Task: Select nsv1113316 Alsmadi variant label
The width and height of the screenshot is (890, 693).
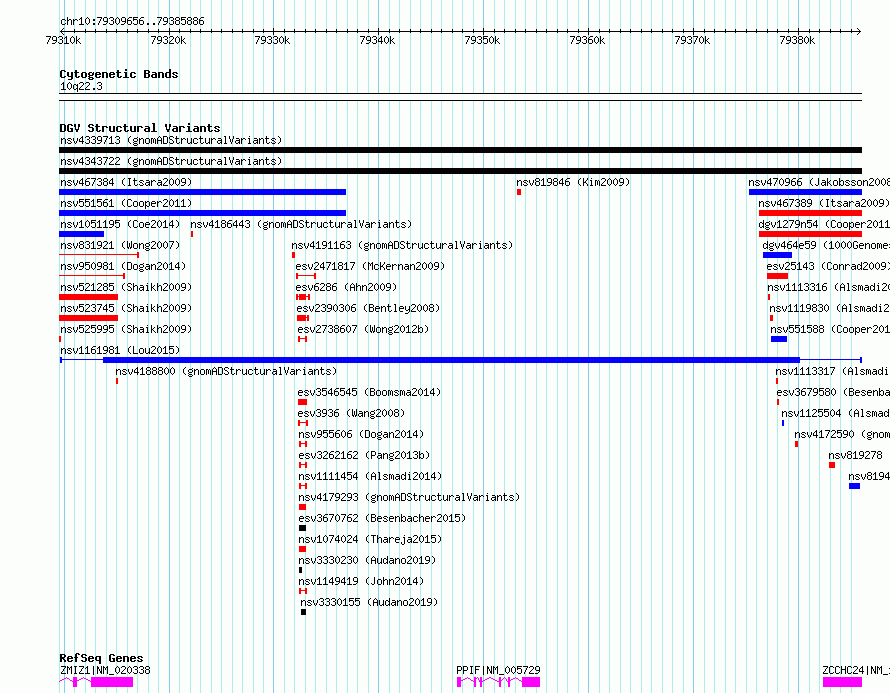Action: [x=828, y=287]
